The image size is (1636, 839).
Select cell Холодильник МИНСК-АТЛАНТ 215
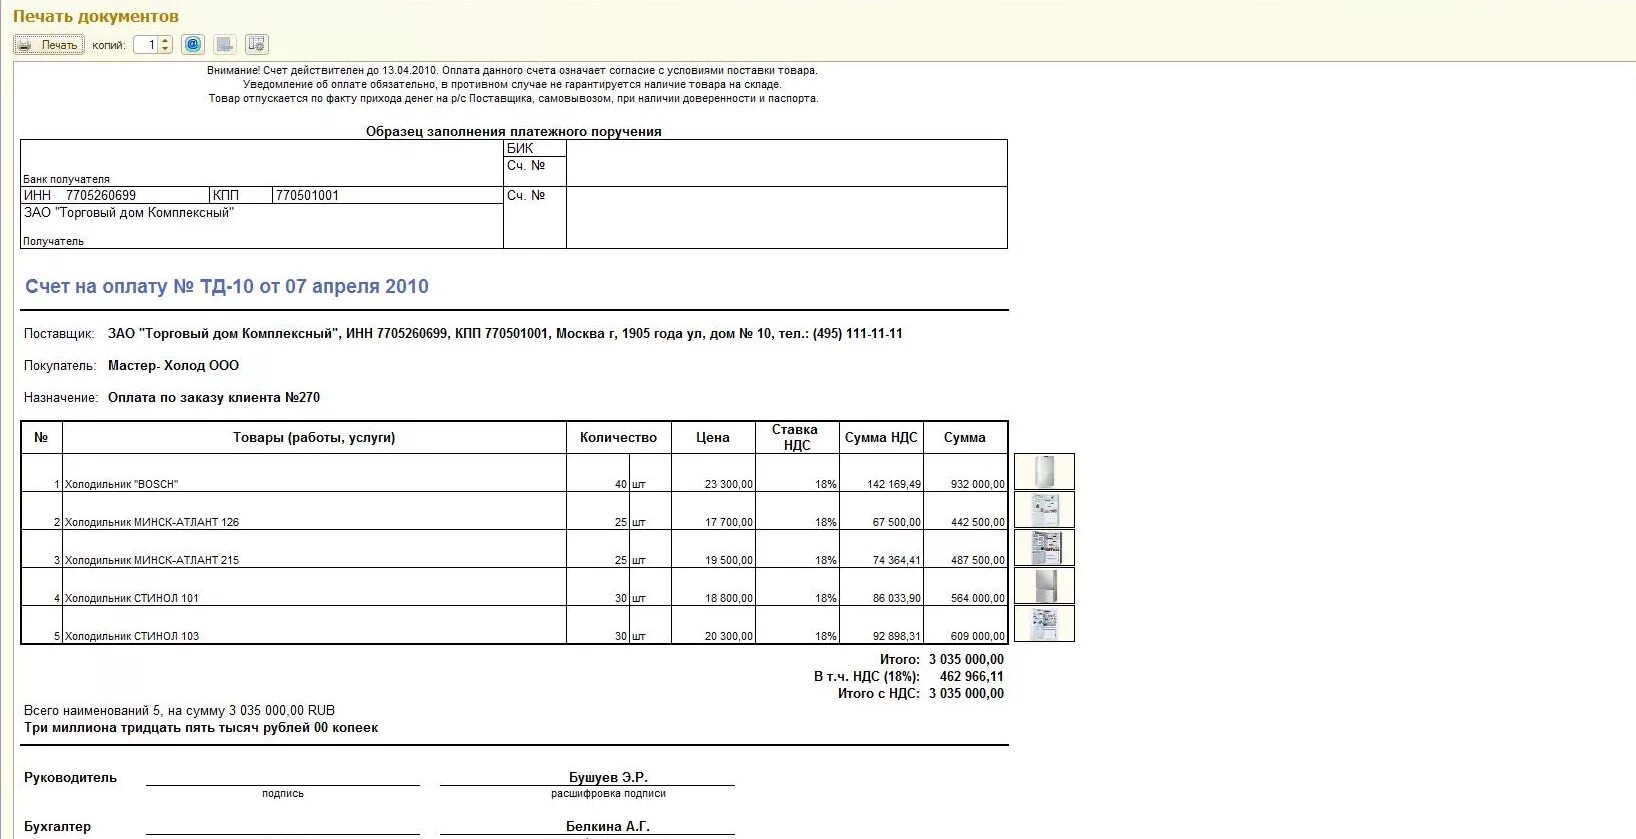[x=314, y=549]
